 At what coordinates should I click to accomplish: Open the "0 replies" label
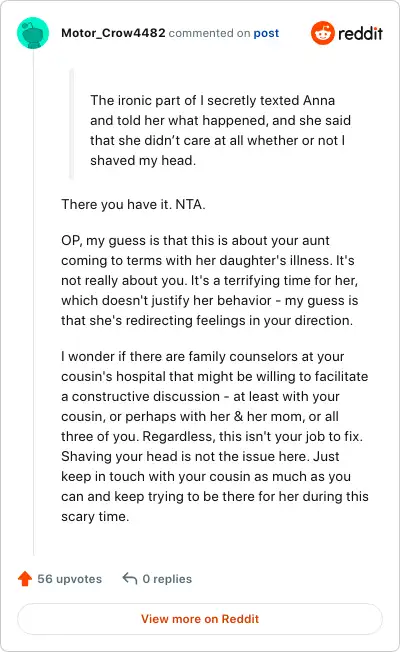[167, 579]
